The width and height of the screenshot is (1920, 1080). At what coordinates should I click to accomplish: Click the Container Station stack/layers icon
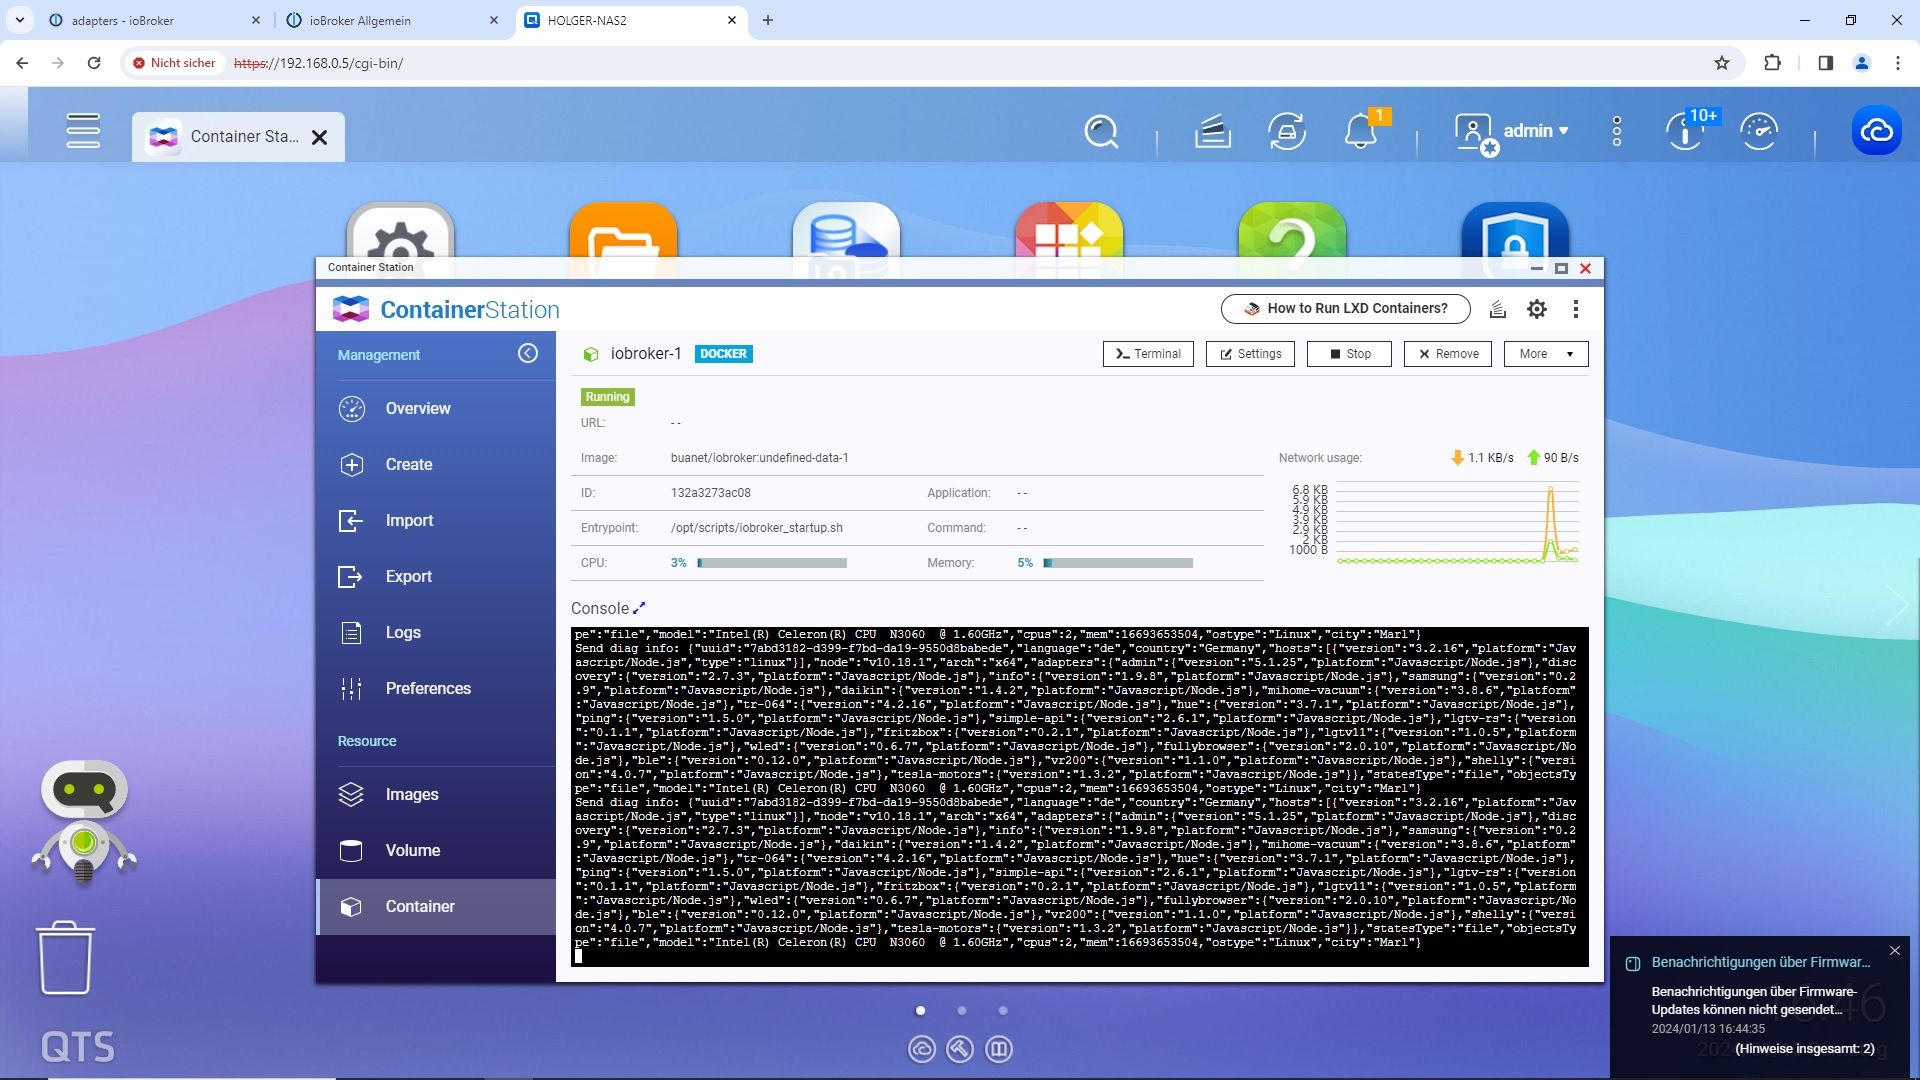click(1498, 309)
